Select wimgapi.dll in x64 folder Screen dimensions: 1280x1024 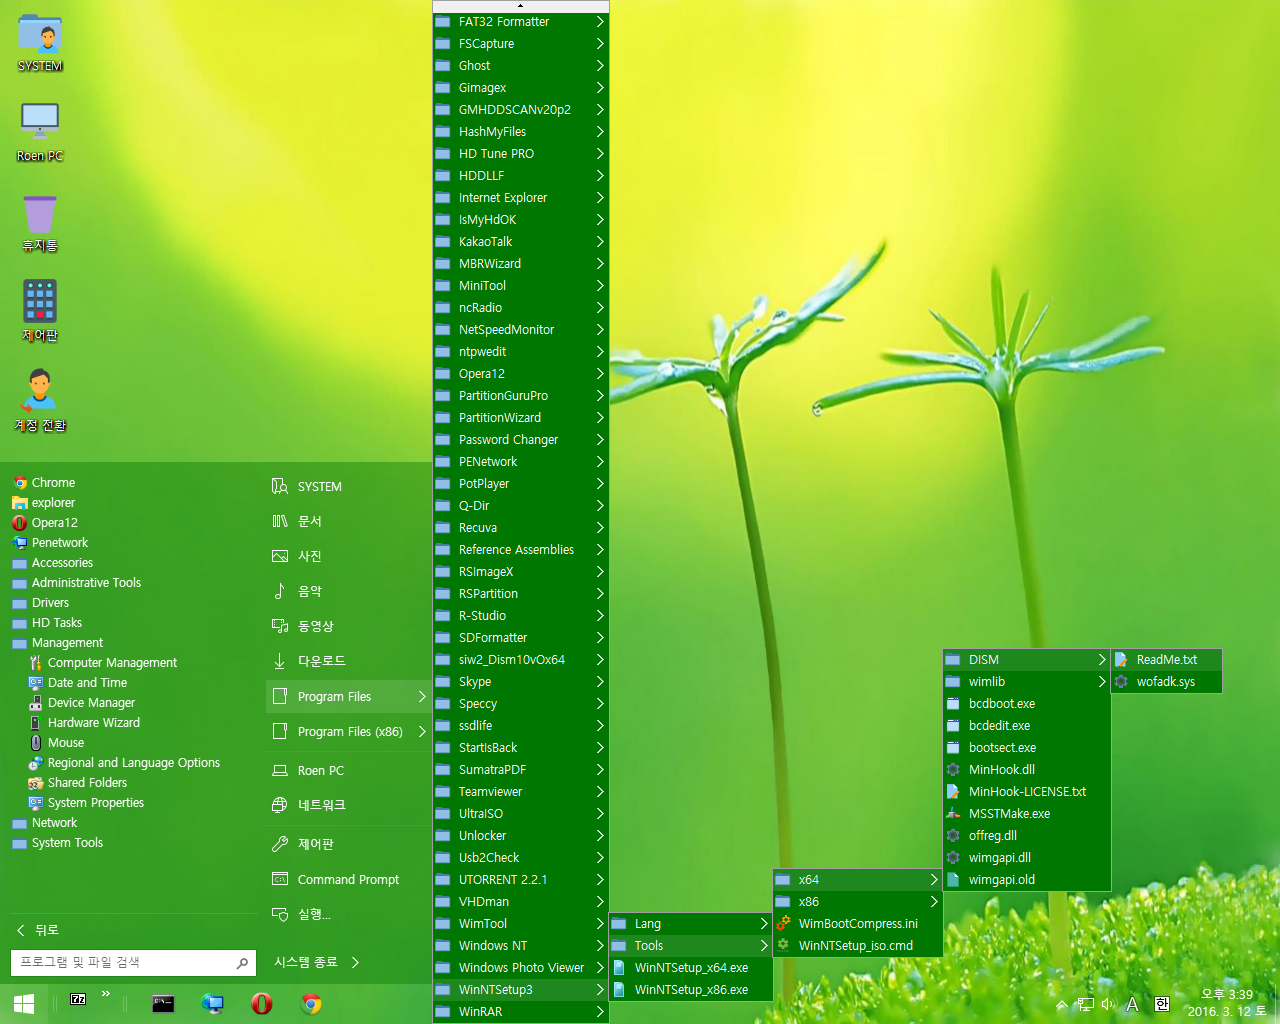[x=1027, y=858]
